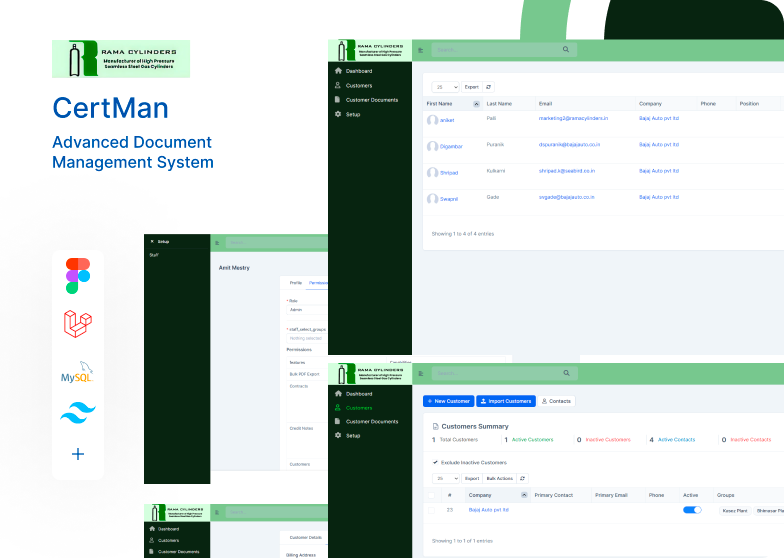
Task: Open Customer Documents in top sidebar
Action: click(371, 100)
